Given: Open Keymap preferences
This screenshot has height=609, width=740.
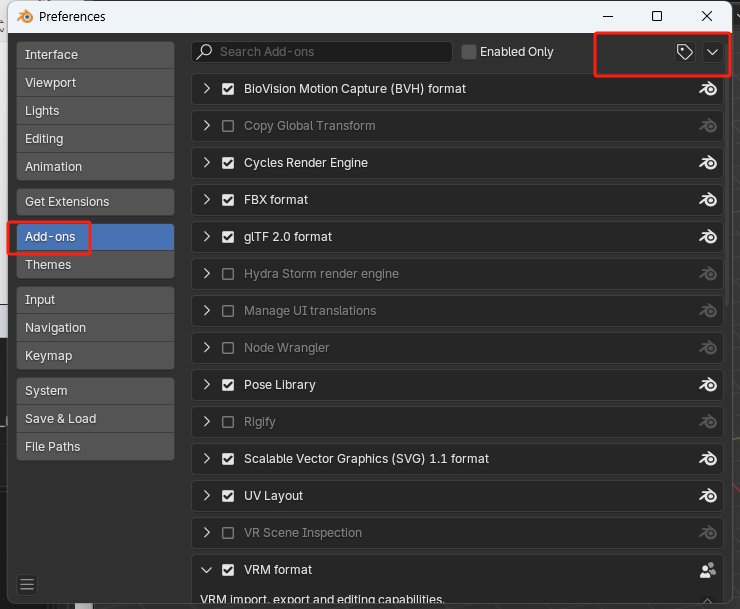Looking at the screenshot, I should (x=95, y=355).
